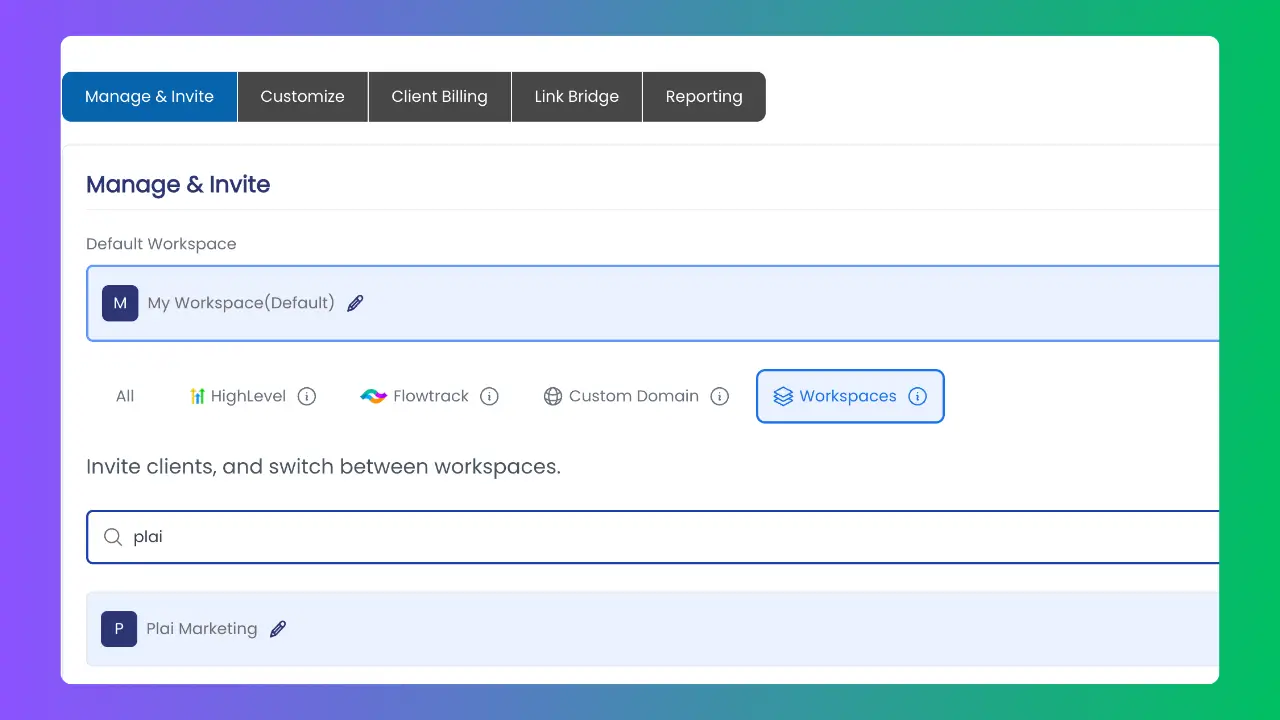Click the 'Invite clients, and switch between workspaces.' text
1280x720 pixels.
pos(323,467)
